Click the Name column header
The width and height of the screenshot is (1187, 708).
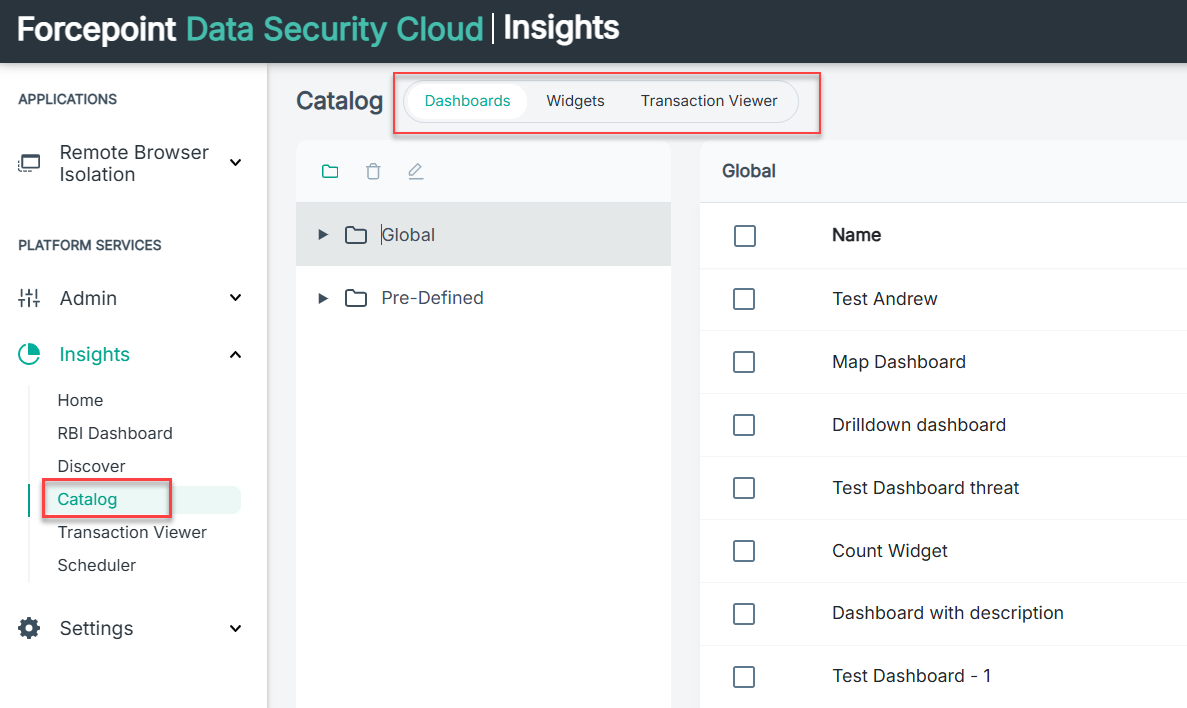(856, 235)
